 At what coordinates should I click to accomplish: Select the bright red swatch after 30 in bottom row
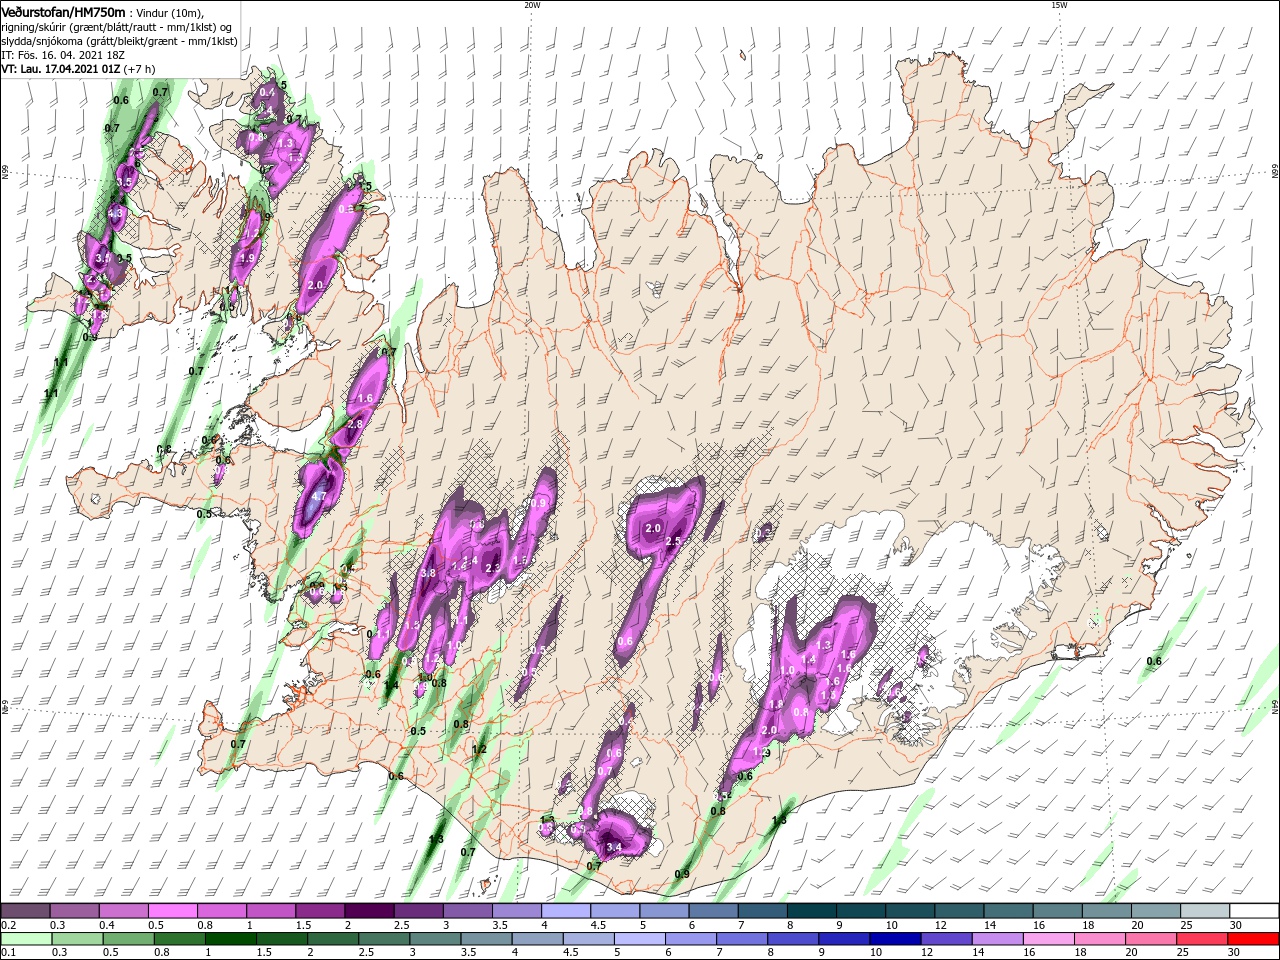click(x=1254, y=939)
